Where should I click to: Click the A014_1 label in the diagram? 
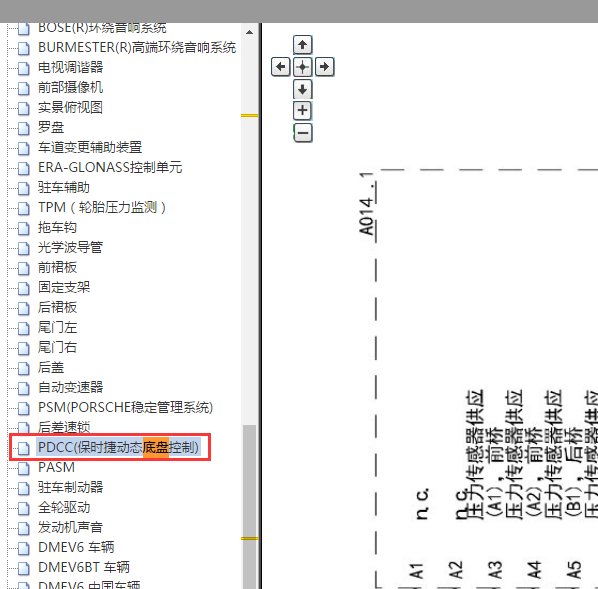(367, 204)
